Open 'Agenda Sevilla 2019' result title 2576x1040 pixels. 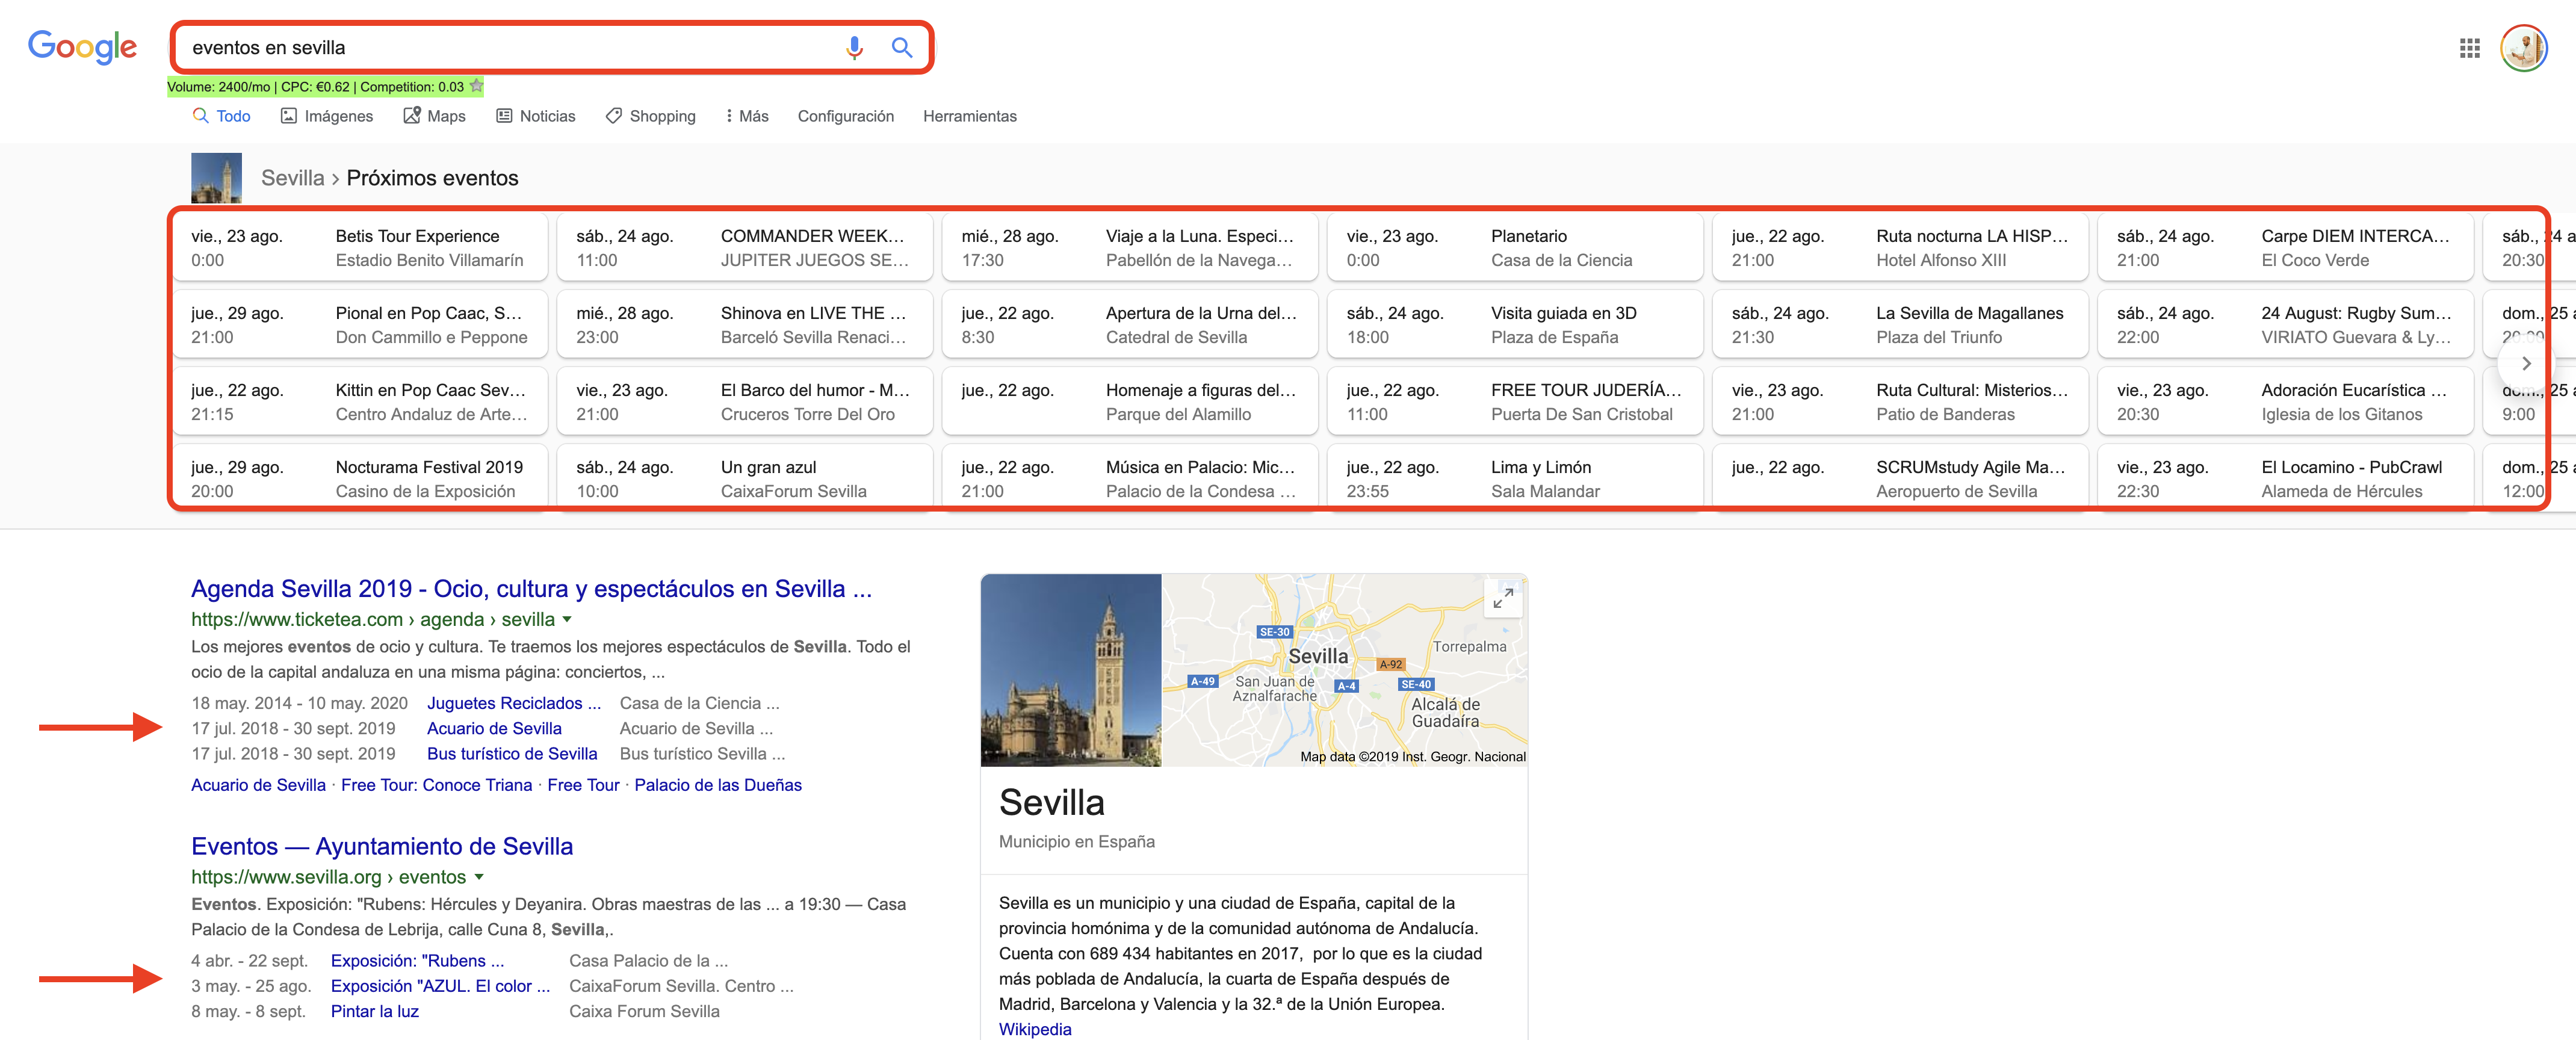pos(531,589)
